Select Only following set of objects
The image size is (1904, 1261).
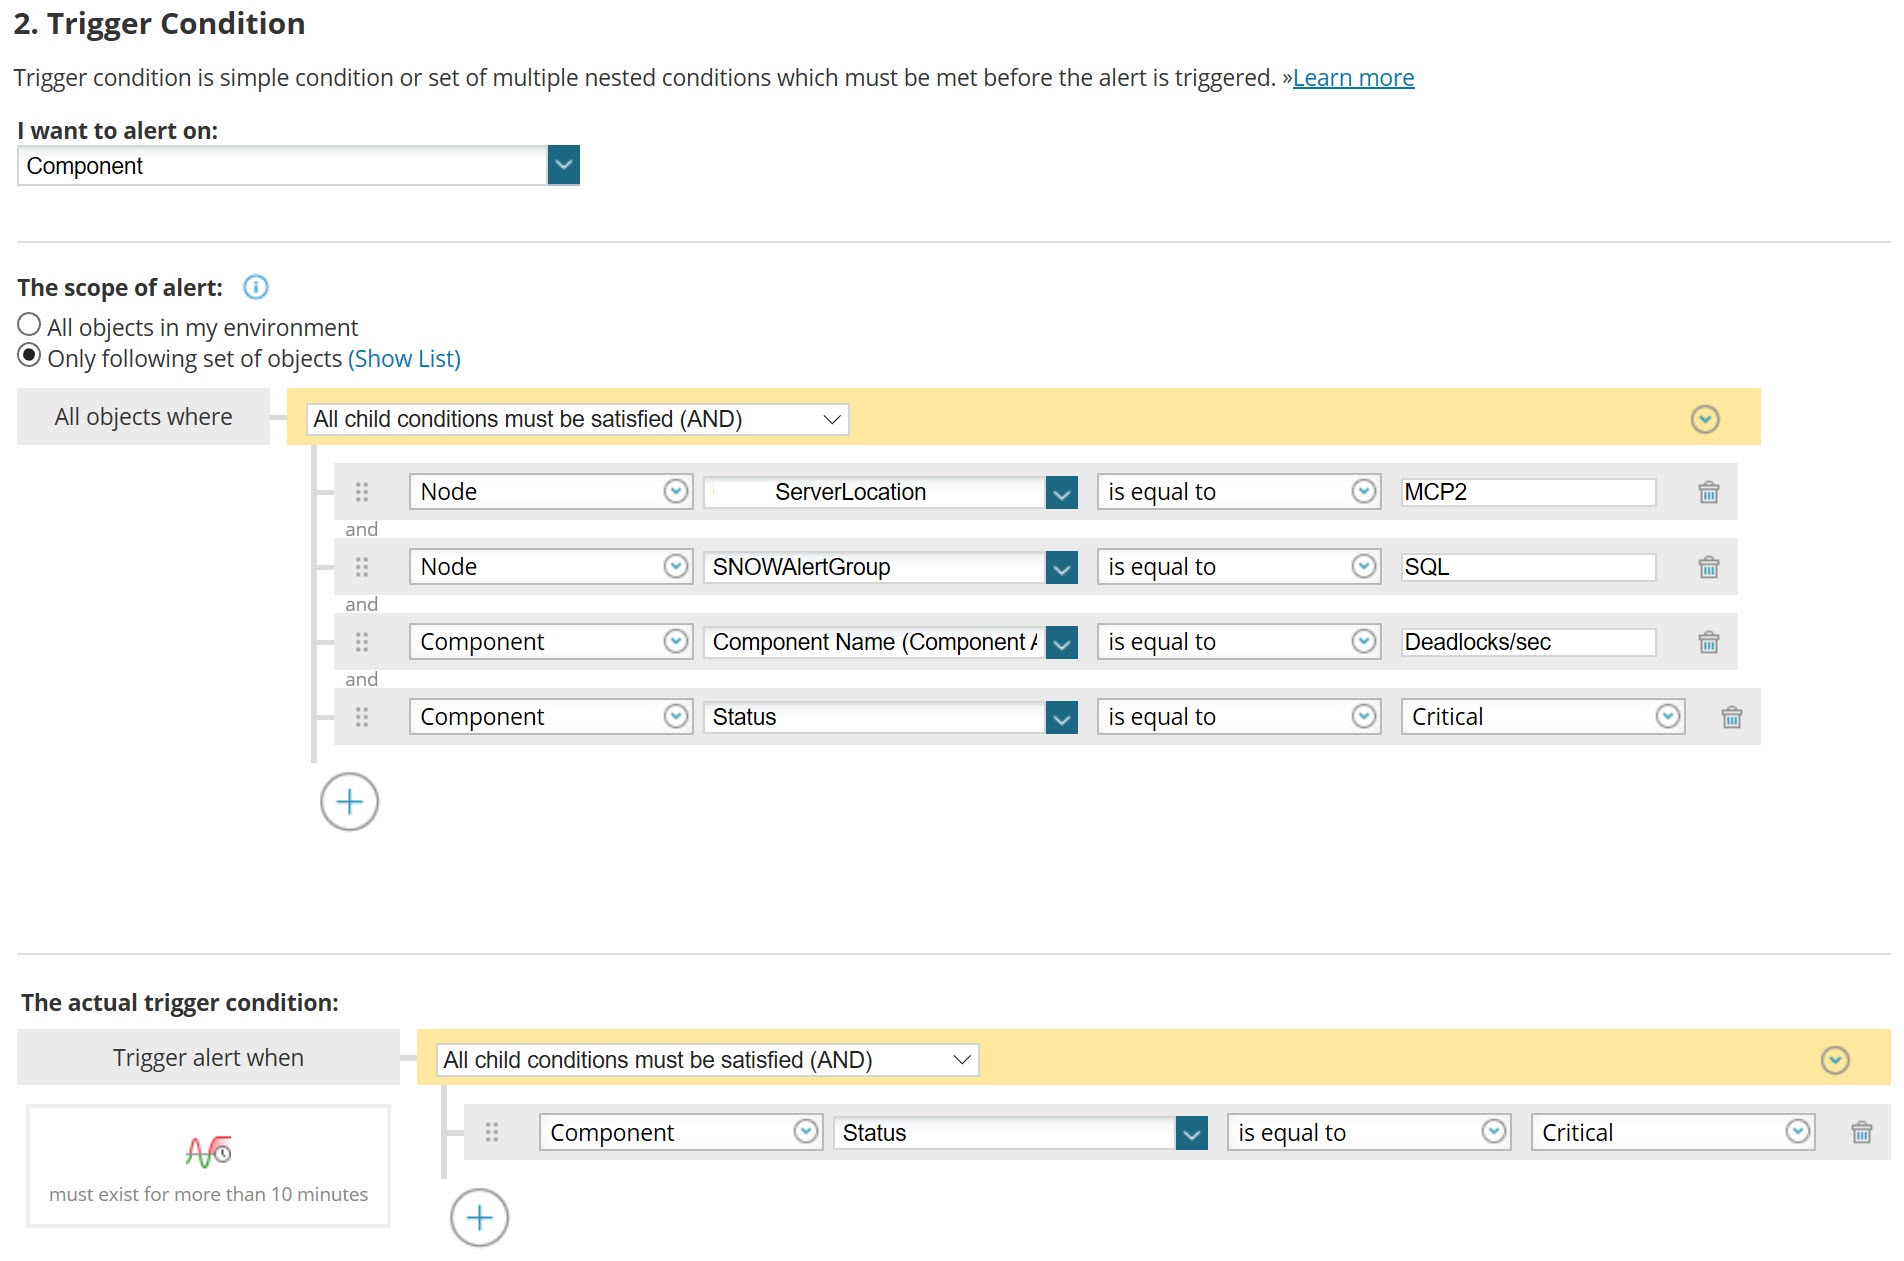click(29, 356)
